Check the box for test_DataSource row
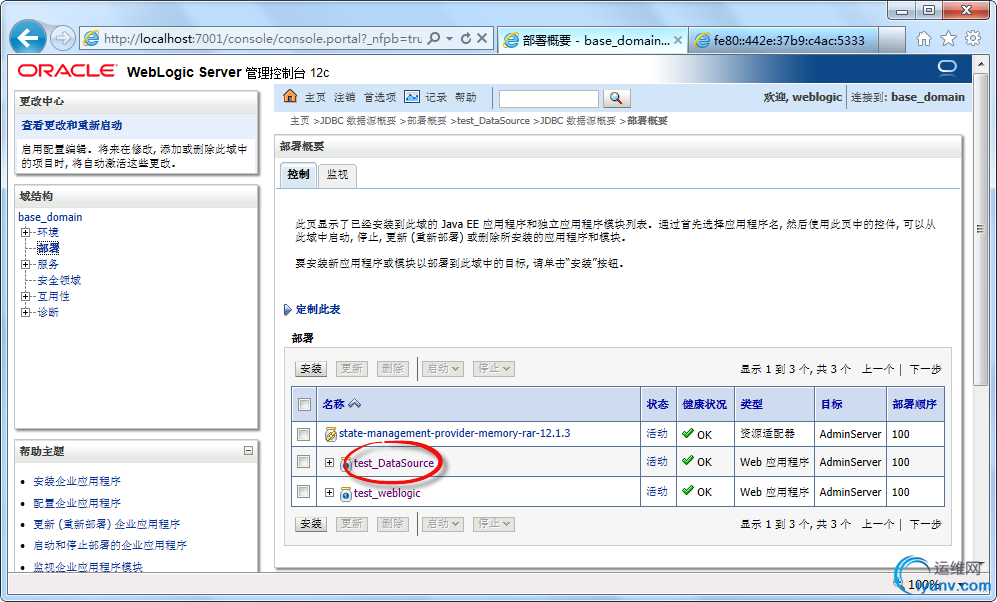Screen dimensions: 997x602 coord(303,462)
